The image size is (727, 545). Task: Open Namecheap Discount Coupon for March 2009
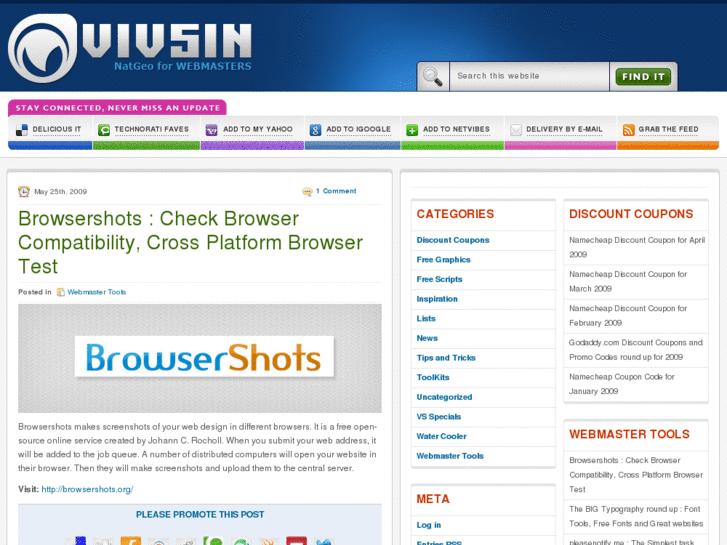coord(628,282)
